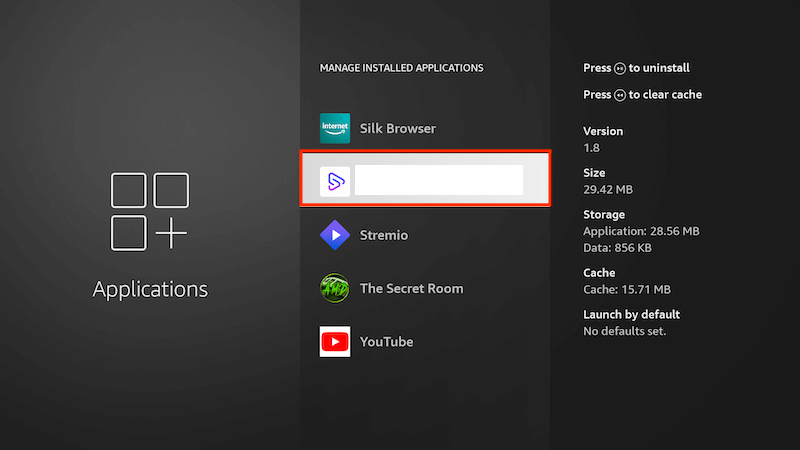This screenshot has height=450, width=800.
Task: Select the Stremio diamond play icon
Action: 335,235
